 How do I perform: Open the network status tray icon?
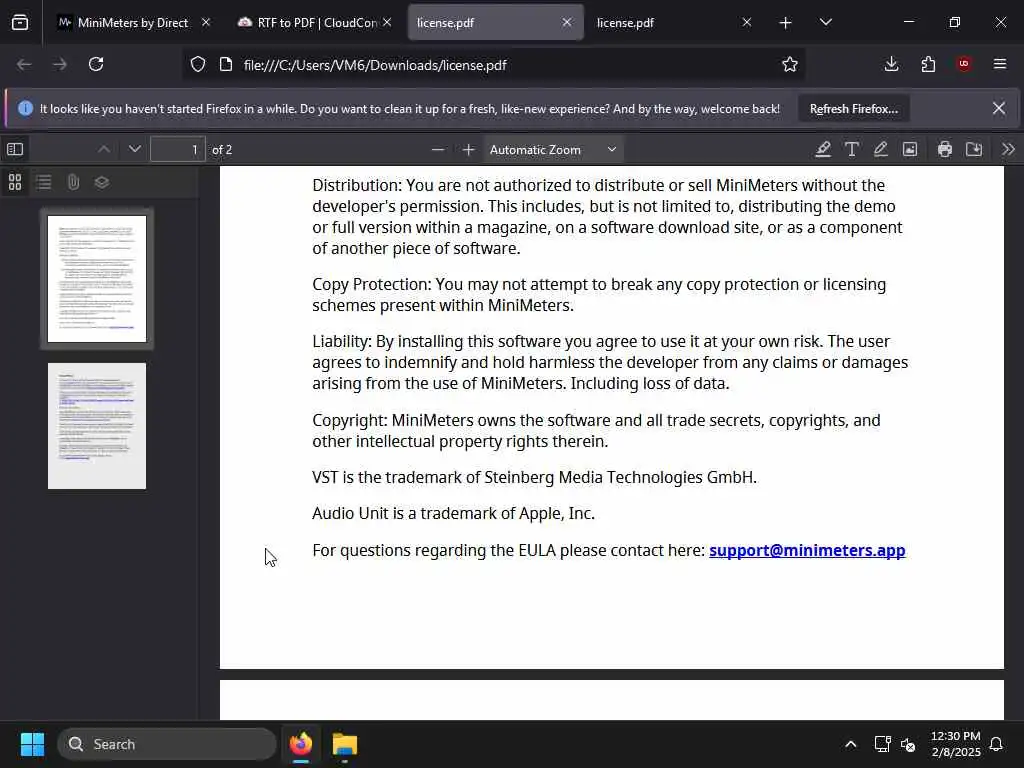(x=882, y=744)
